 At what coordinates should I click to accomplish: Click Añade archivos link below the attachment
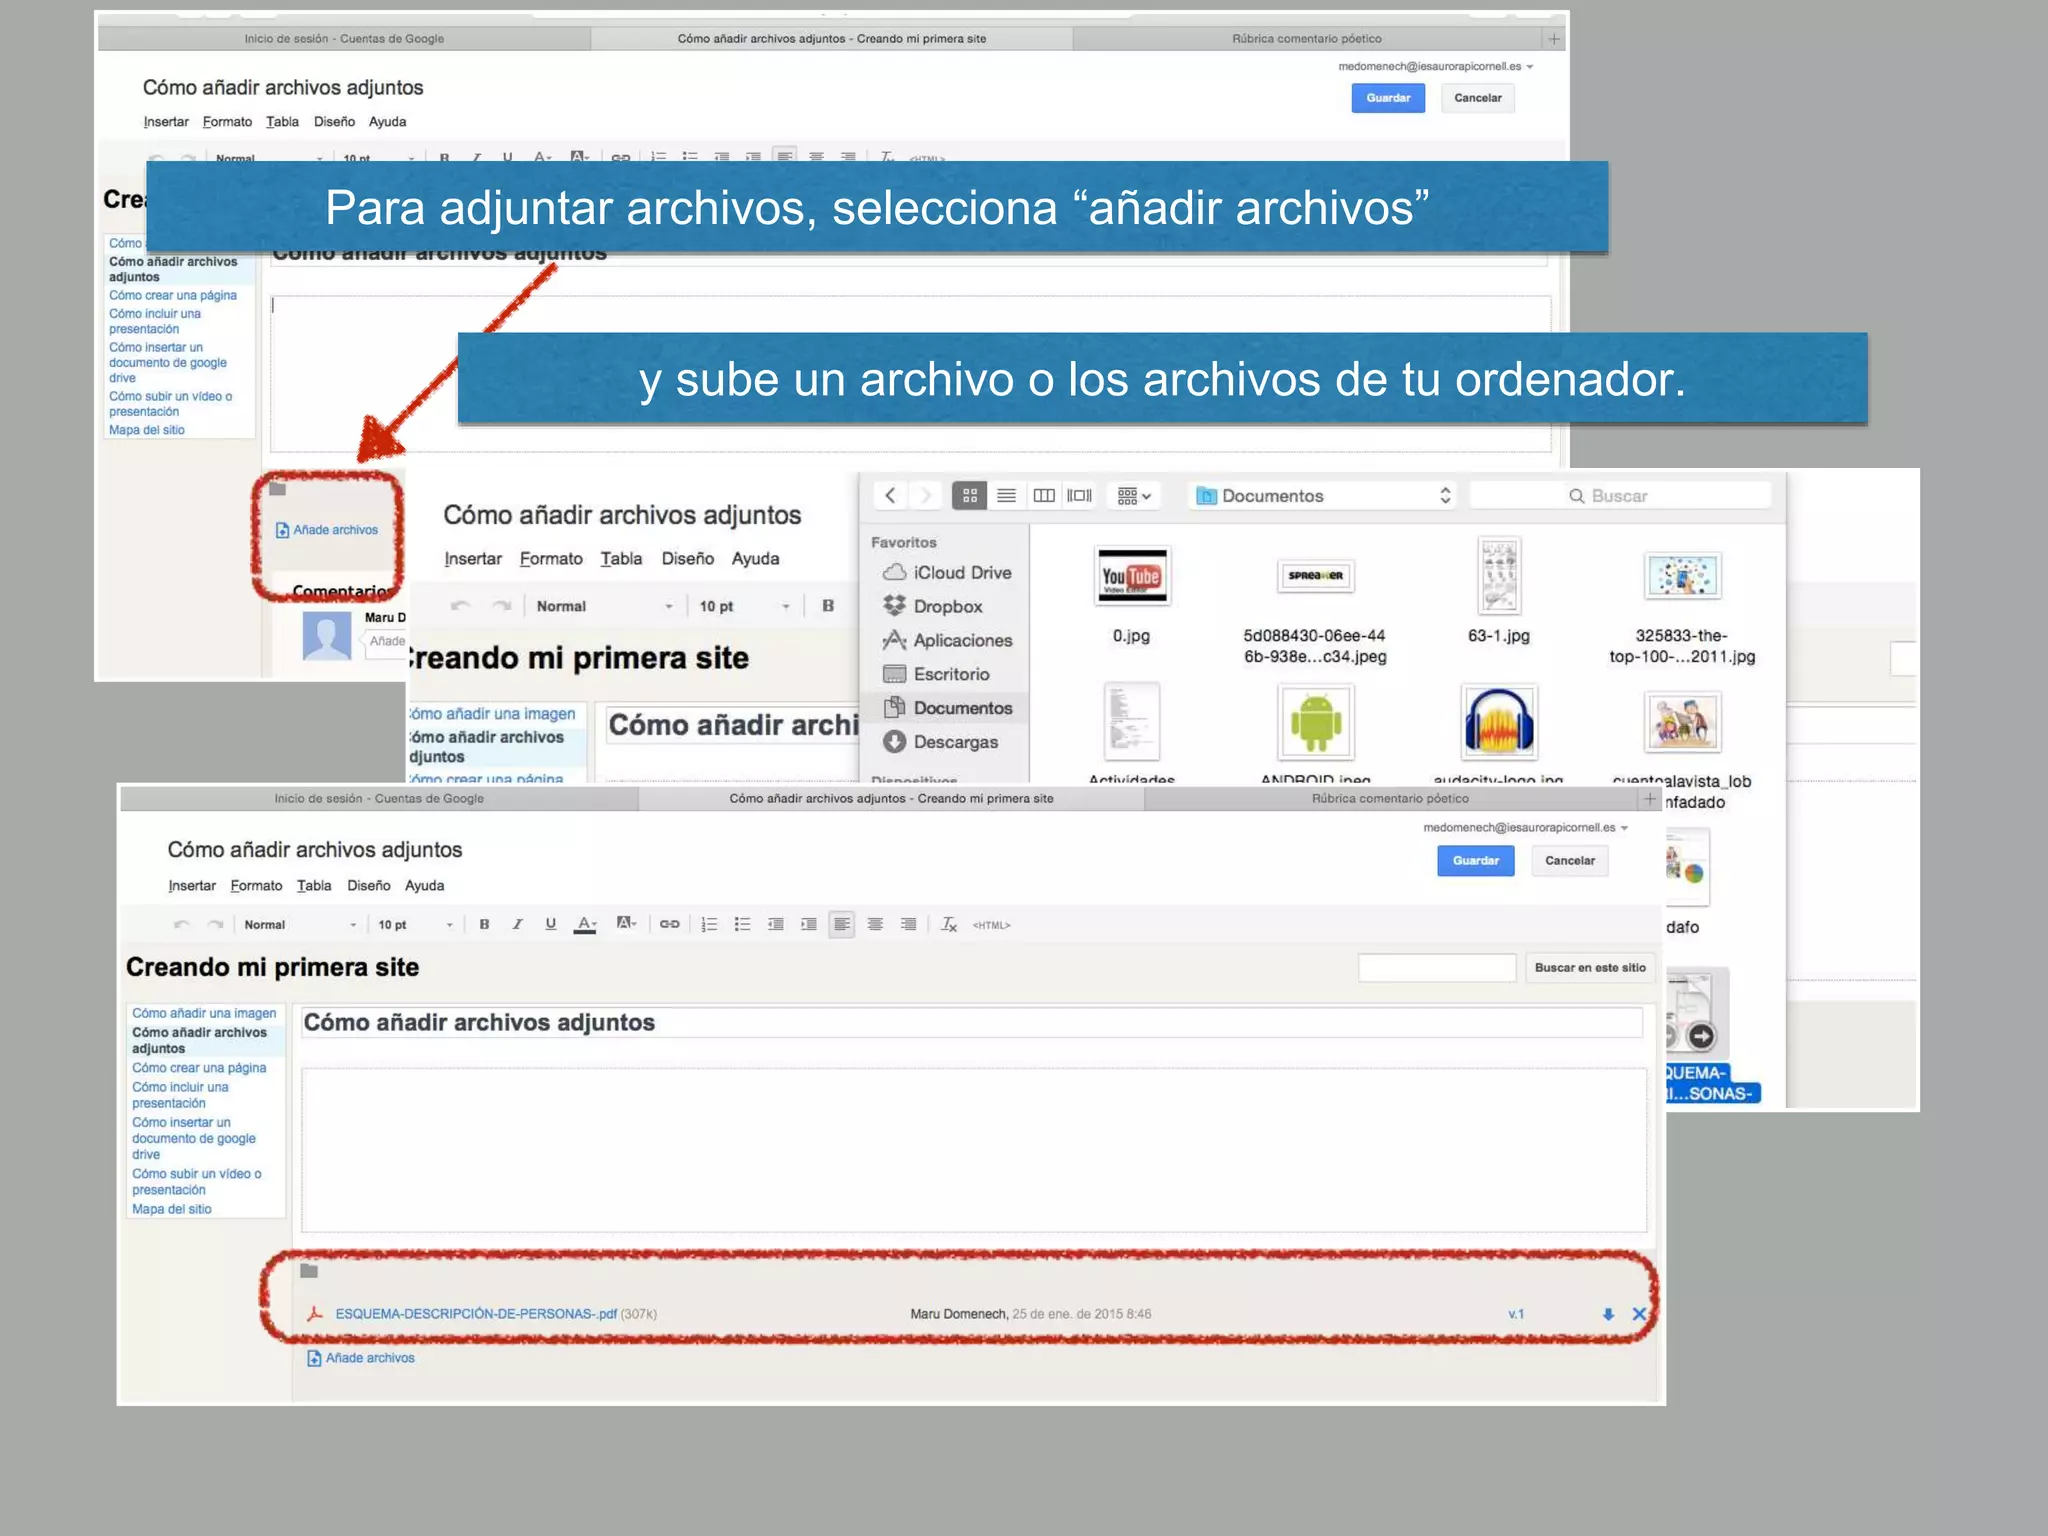point(361,1358)
